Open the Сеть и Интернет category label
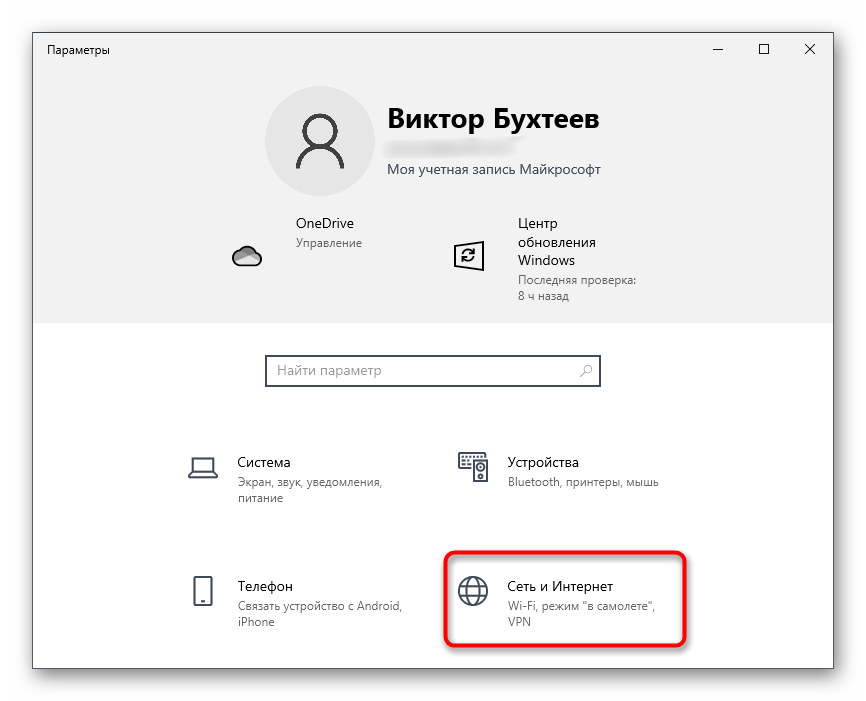Image resolution: width=866 pixels, height=701 pixels. pyautogui.click(x=560, y=587)
